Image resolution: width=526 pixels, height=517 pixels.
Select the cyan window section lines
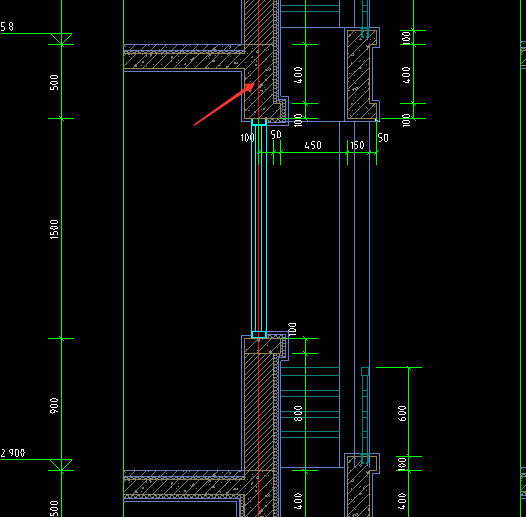point(259,228)
